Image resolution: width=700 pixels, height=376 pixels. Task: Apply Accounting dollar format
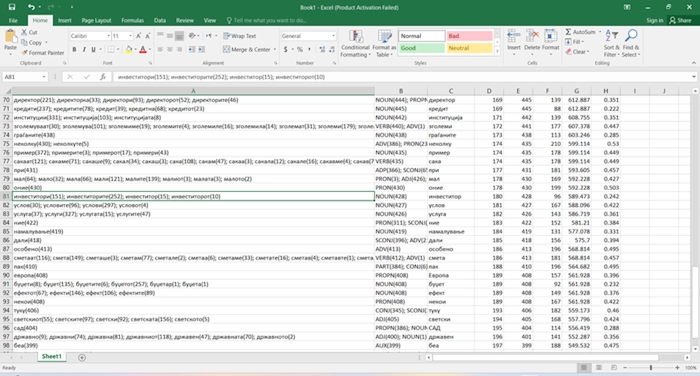[285, 50]
